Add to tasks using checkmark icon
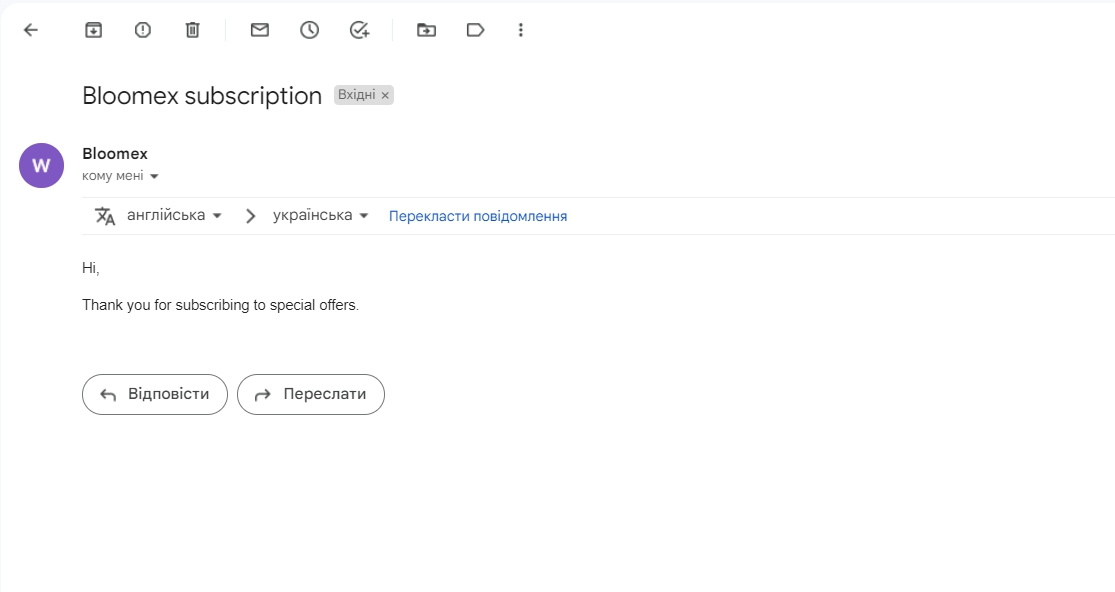This screenshot has height=592, width=1115. click(x=360, y=30)
